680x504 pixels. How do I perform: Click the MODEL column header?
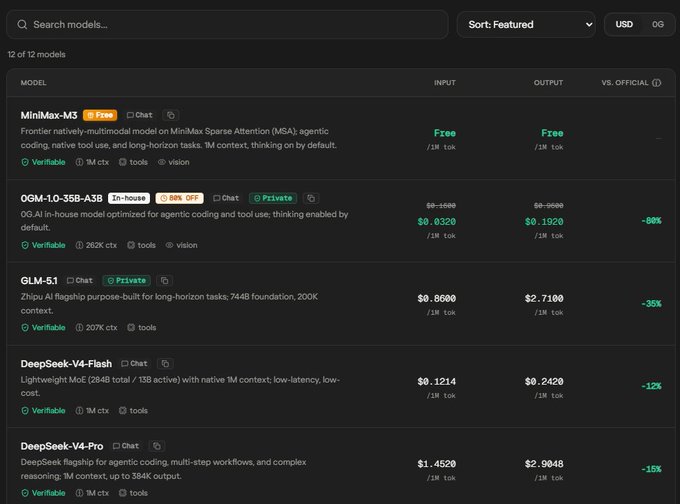pos(33,83)
